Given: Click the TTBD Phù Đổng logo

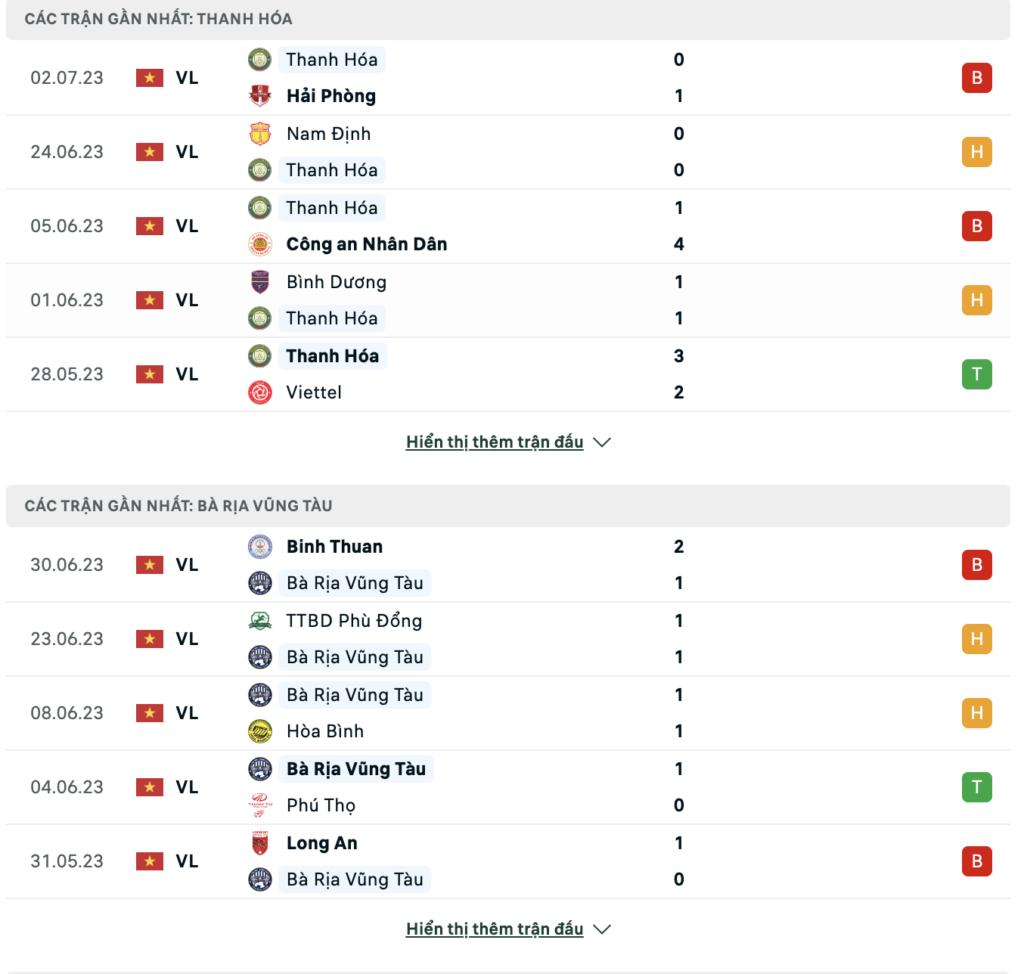Looking at the screenshot, I should coord(260,621).
